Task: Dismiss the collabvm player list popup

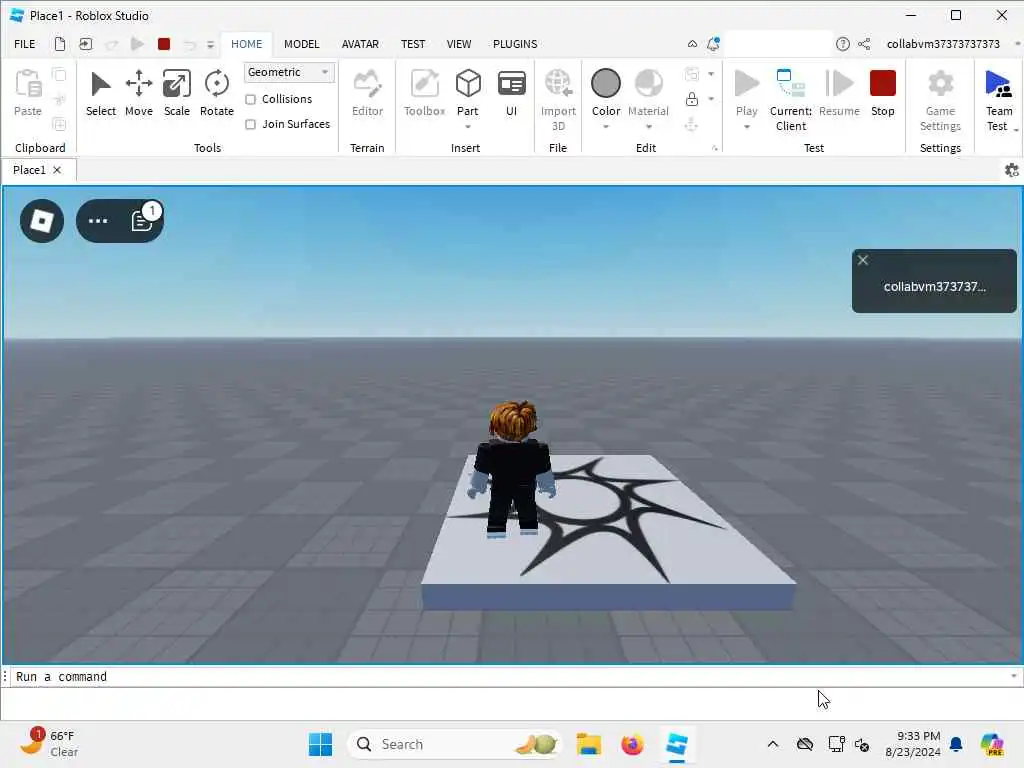Action: point(863,260)
